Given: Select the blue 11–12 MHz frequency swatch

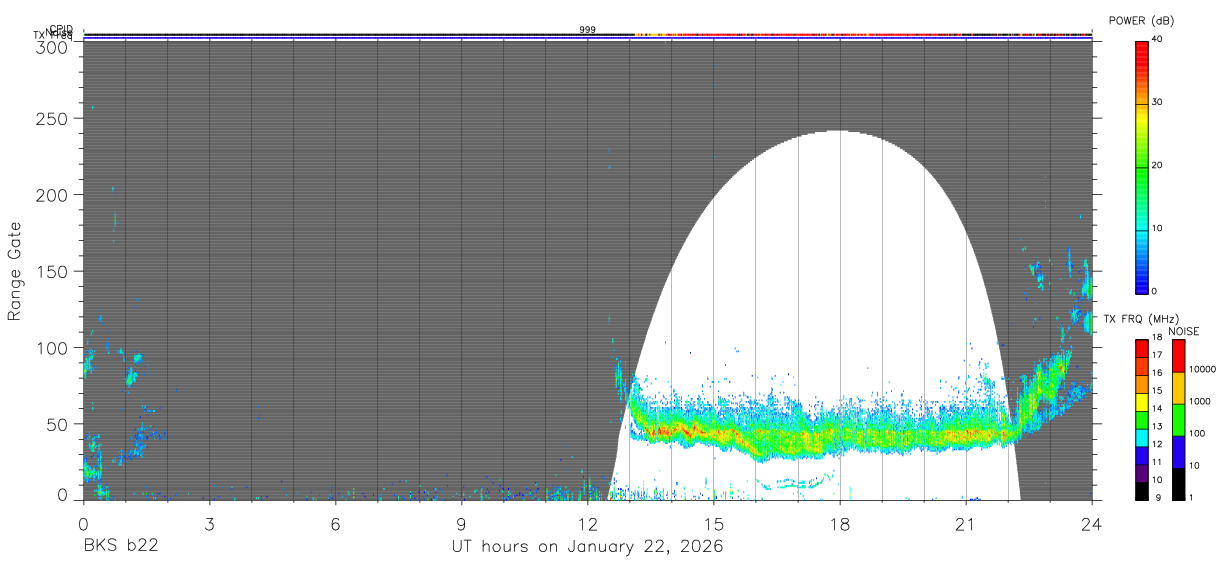Looking at the screenshot, I should pos(1141,456).
